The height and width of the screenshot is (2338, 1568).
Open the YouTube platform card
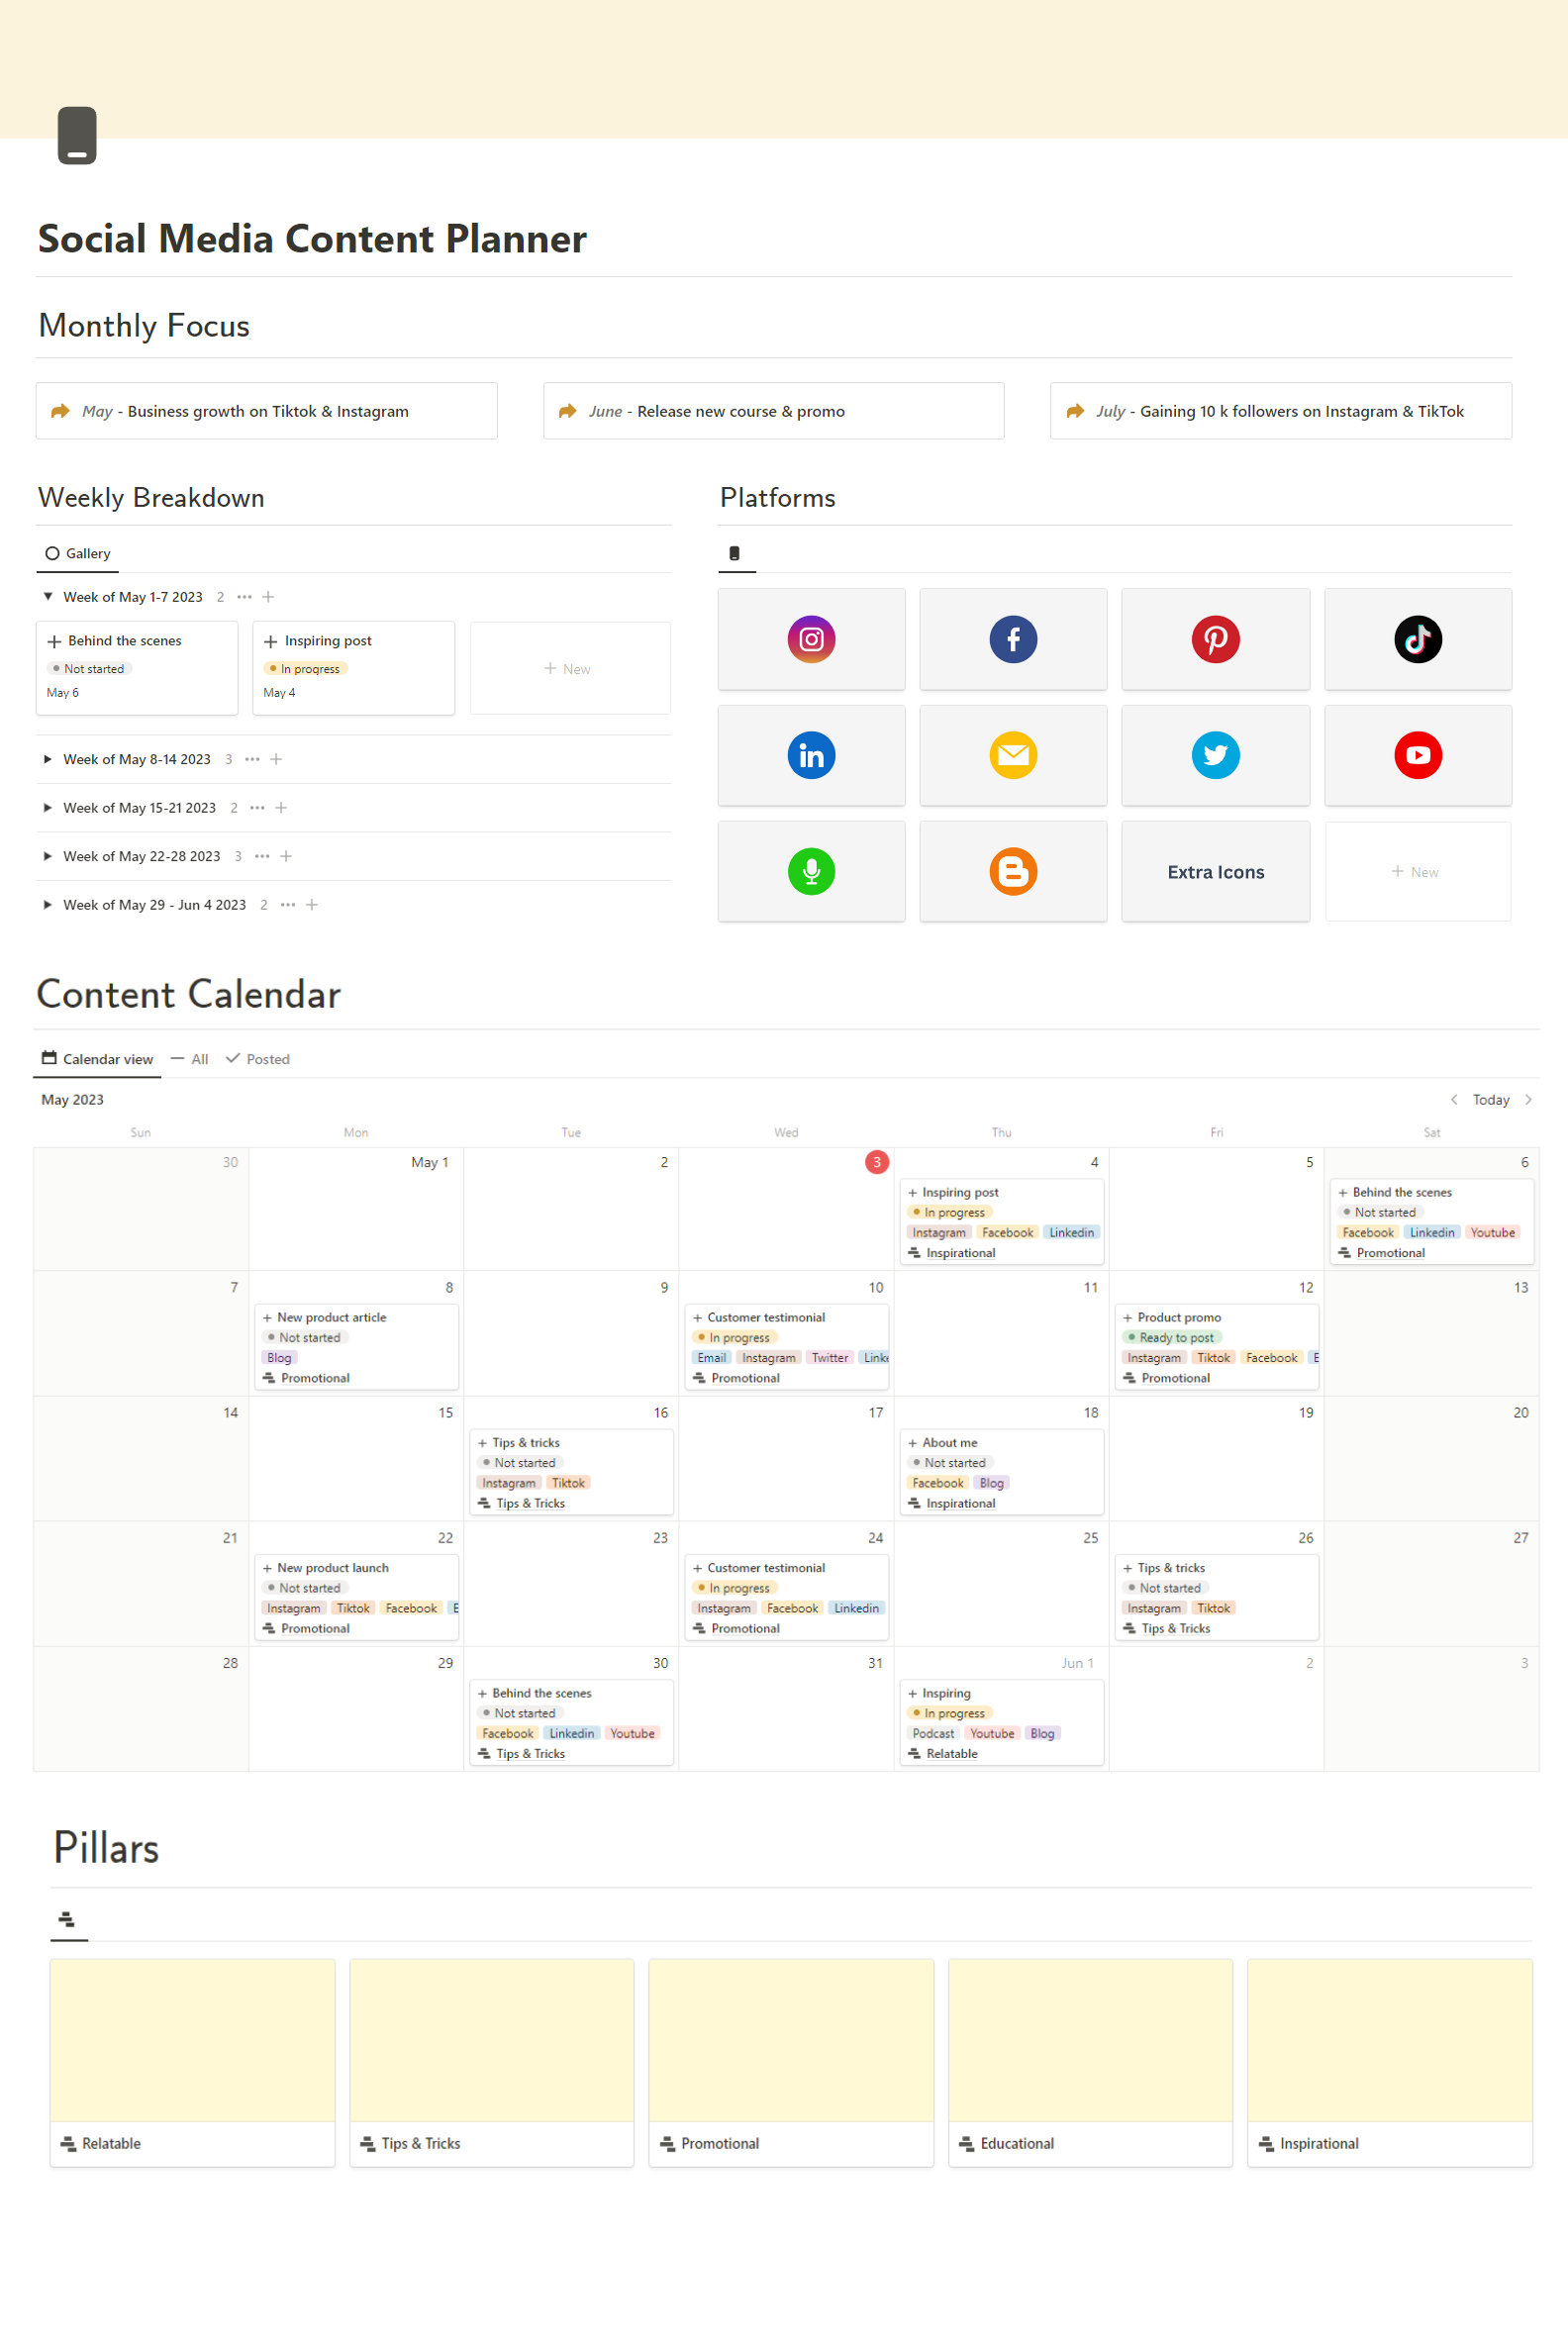pos(1417,755)
